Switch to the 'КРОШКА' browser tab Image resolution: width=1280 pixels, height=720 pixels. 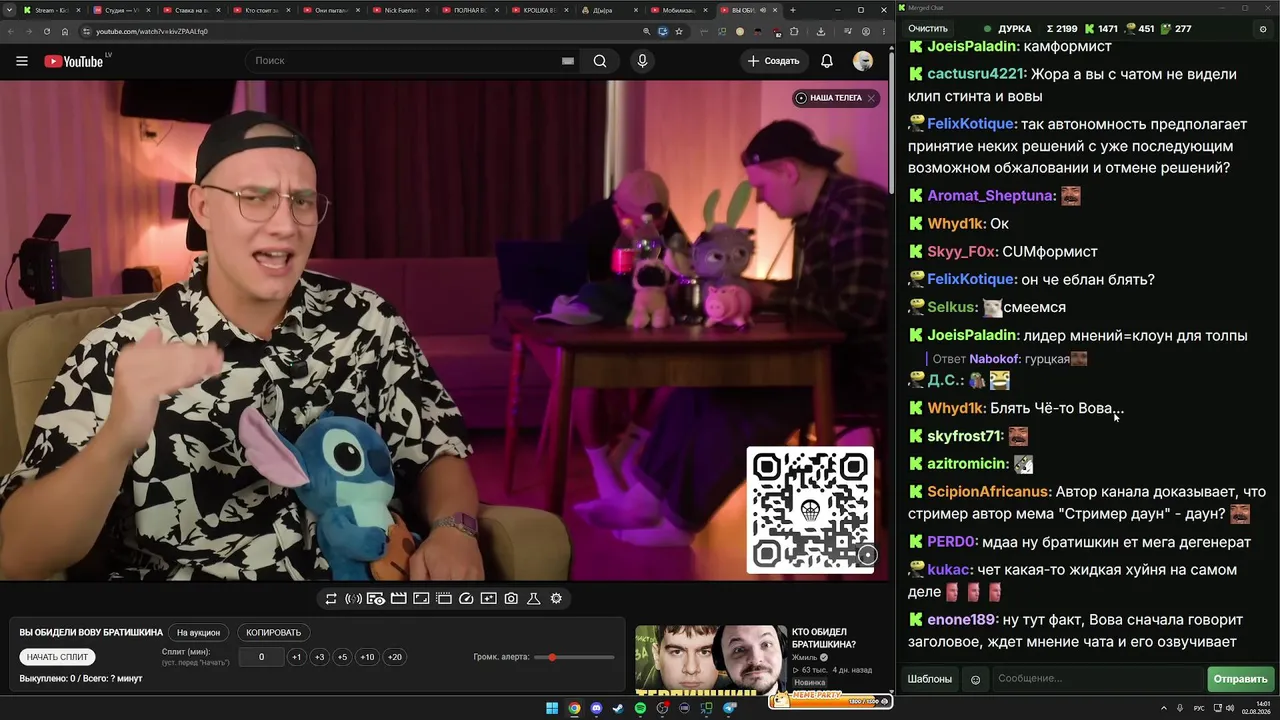pos(542,10)
